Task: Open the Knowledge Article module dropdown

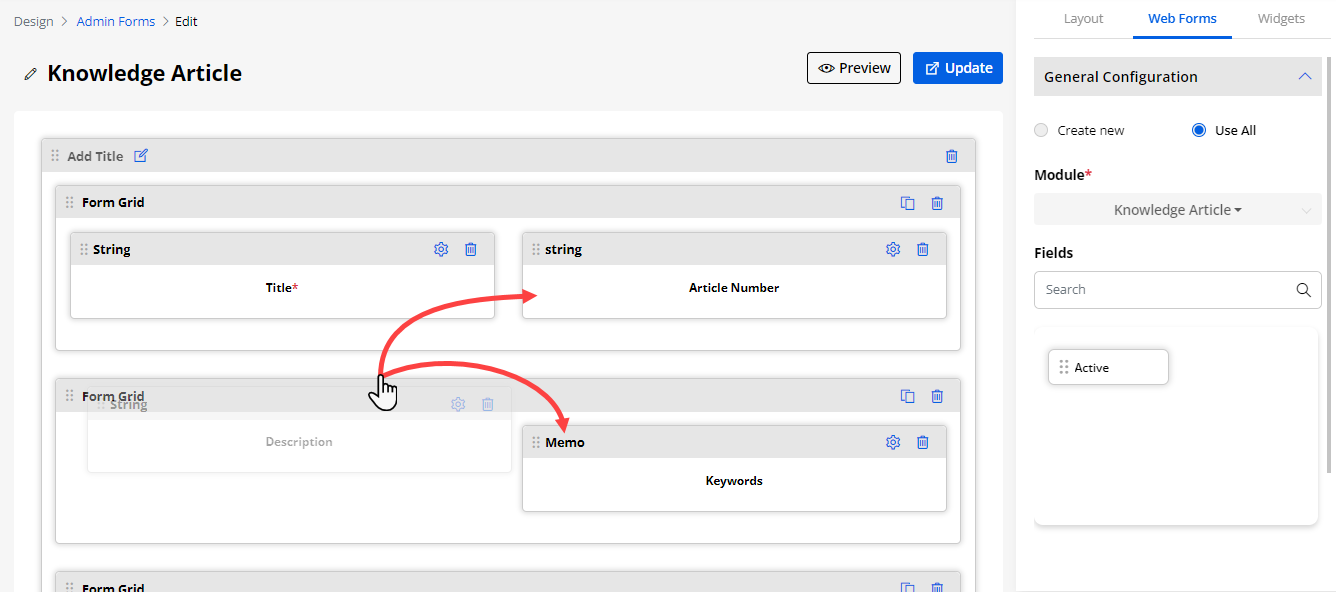Action: click(1177, 210)
